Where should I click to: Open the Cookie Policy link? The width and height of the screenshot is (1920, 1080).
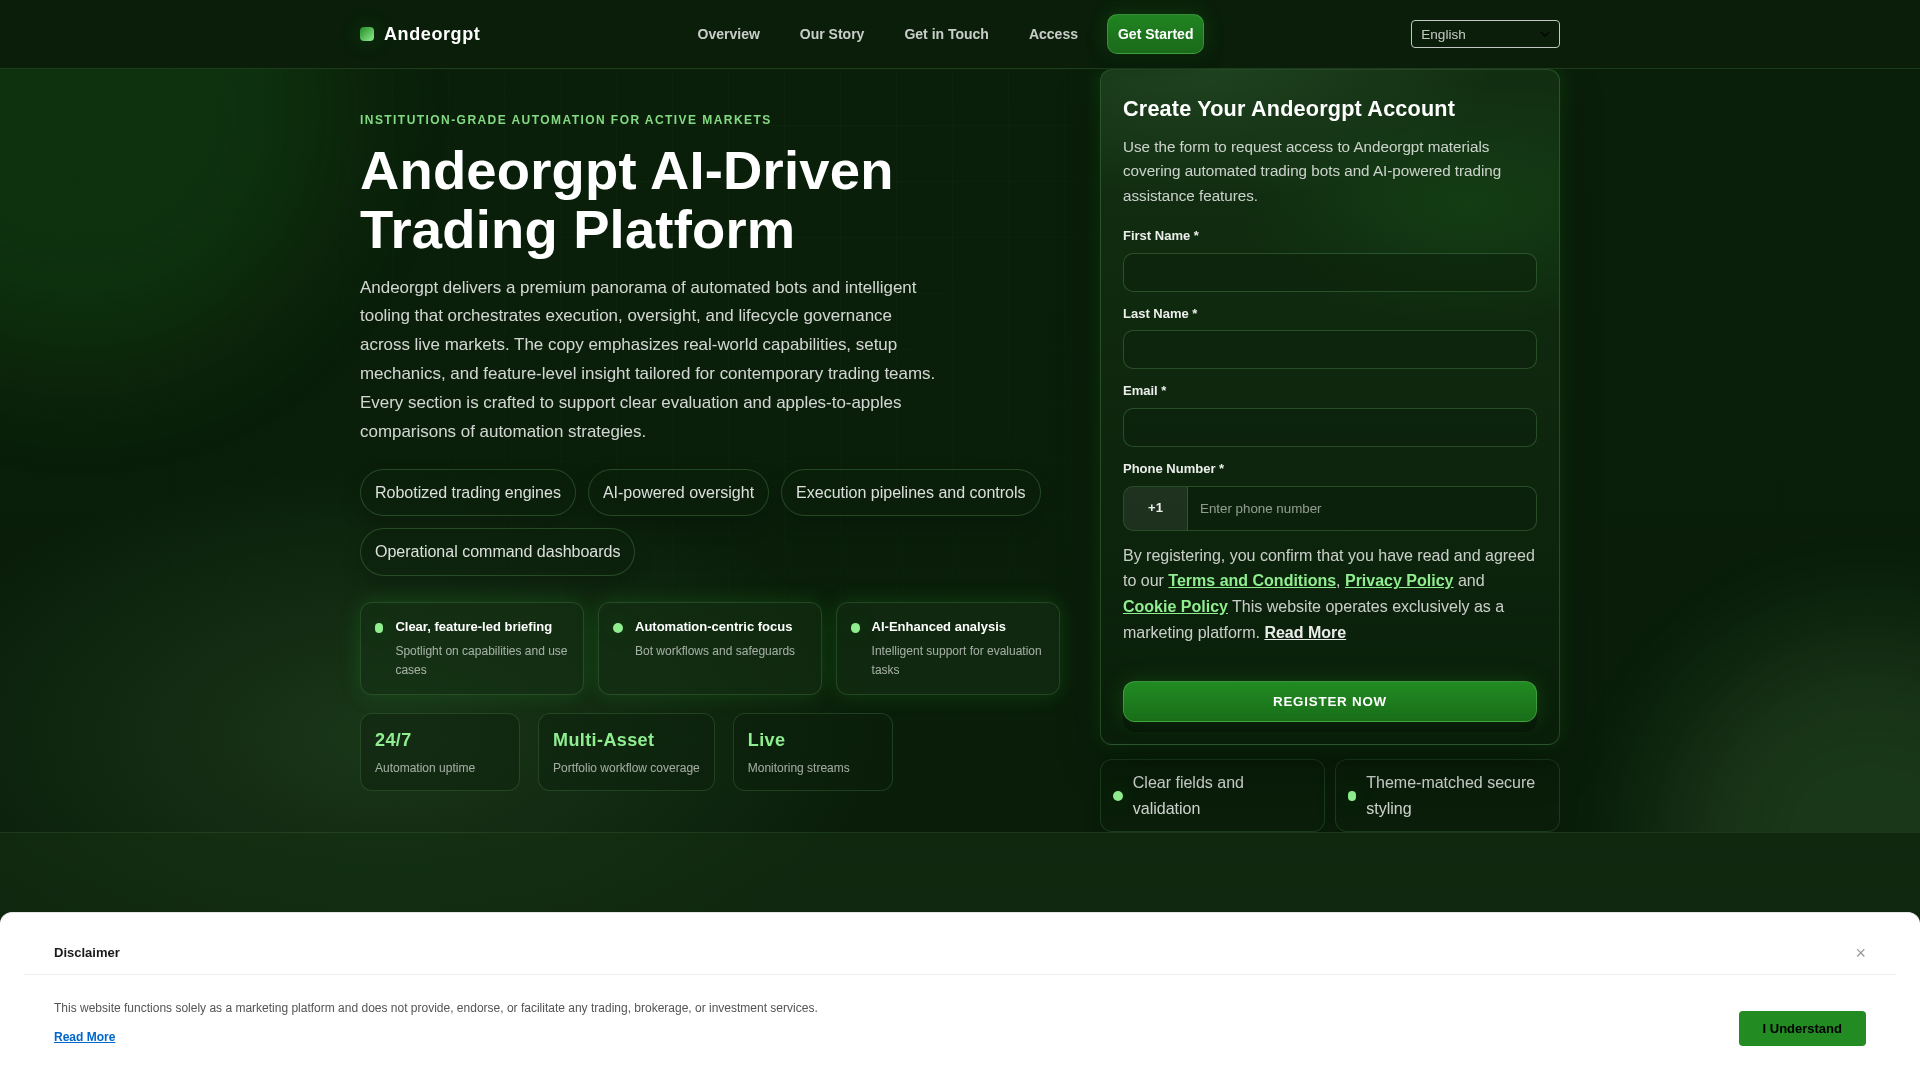(1175, 607)
